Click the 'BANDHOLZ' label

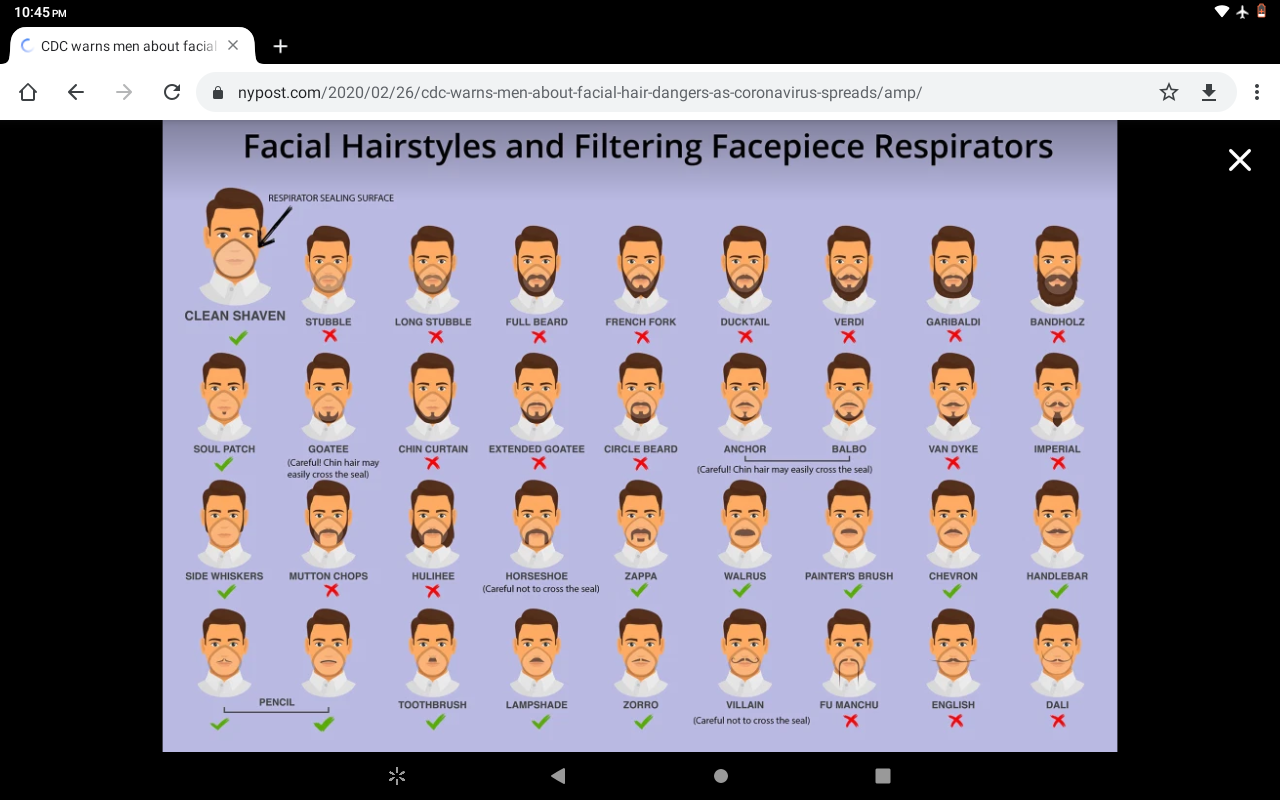pos(1057,322)
